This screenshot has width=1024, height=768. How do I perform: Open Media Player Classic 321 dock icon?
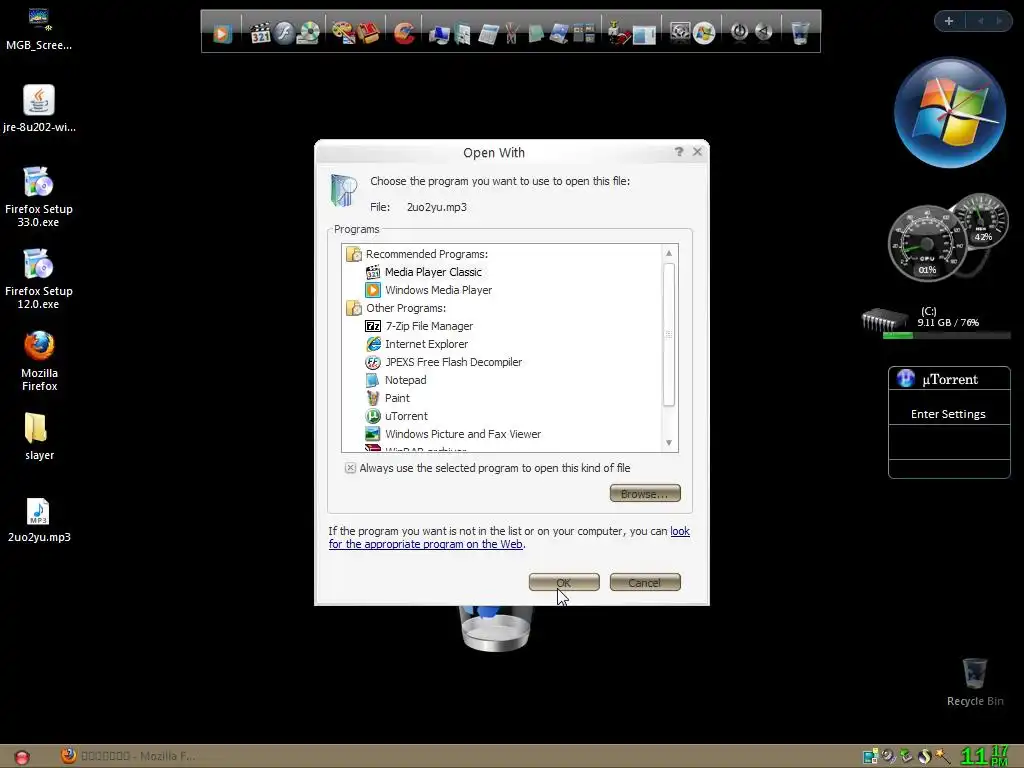click(261, 33)
